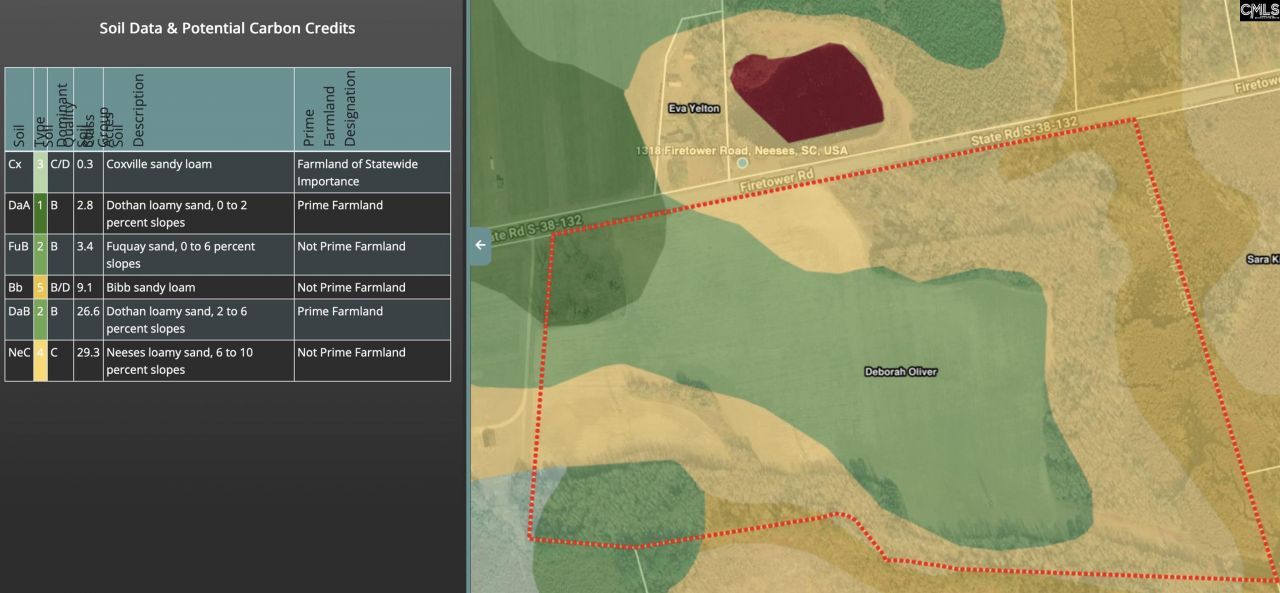Click the circular map marker at 1318 Firetower Road

pyautogui.click(x=742, y=162)
